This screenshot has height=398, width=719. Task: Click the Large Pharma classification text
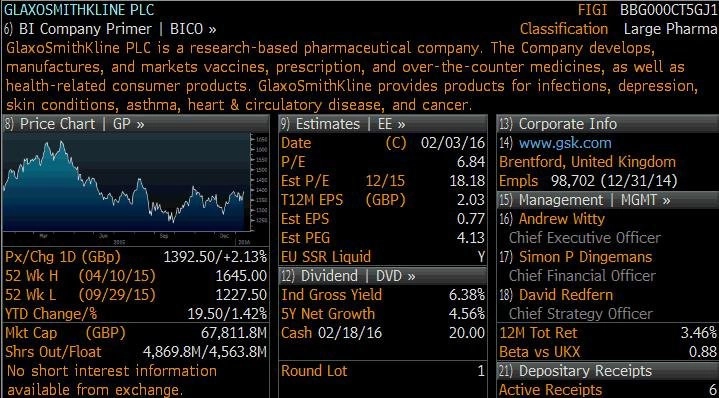670,29
